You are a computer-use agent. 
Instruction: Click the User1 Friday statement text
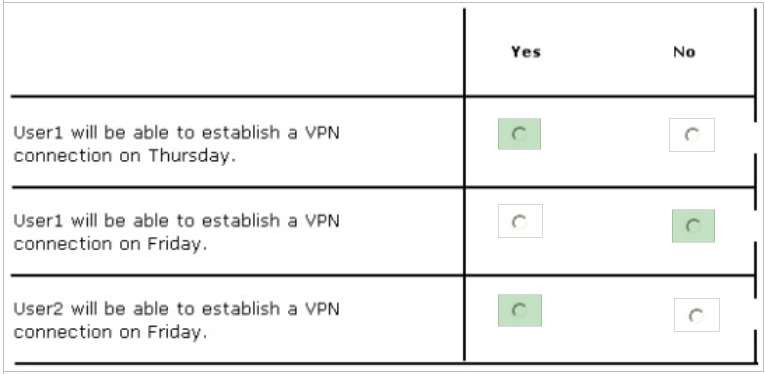point(176,233)
